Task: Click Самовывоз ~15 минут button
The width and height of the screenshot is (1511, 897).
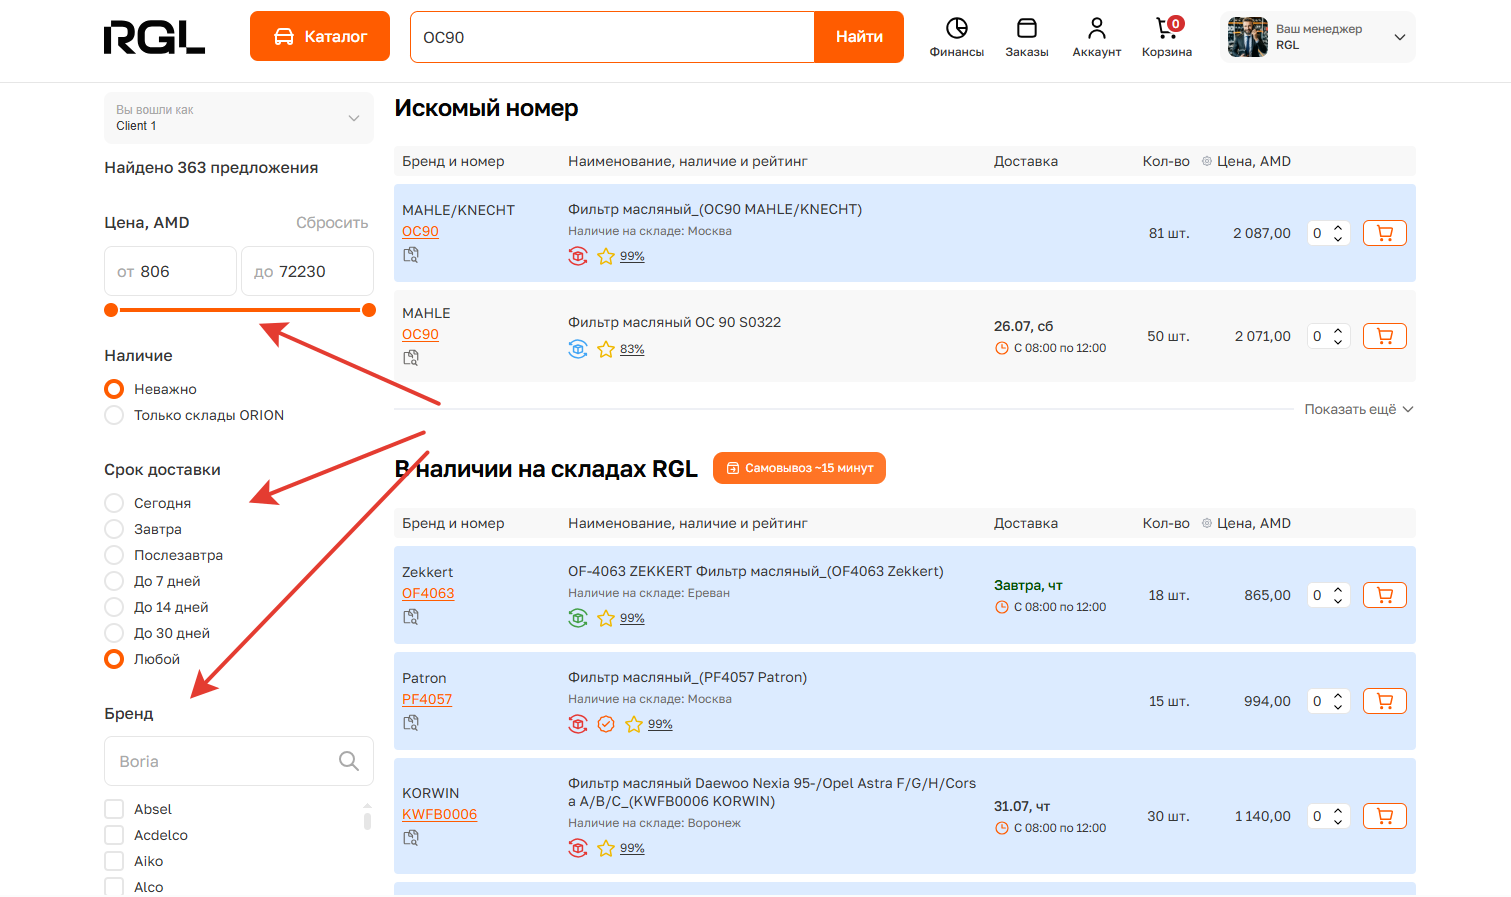Action: pos(799,468)
